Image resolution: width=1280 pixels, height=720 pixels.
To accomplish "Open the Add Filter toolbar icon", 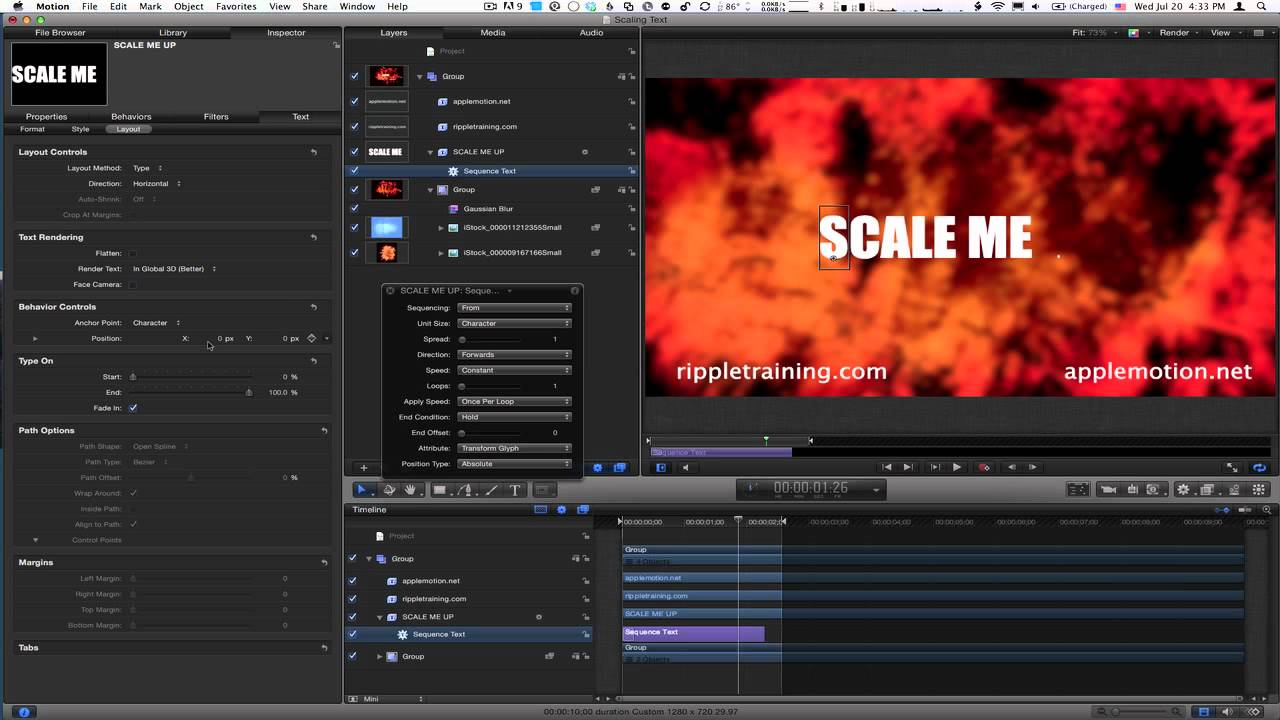I will pyautogui.click(x=1207, y=490).
